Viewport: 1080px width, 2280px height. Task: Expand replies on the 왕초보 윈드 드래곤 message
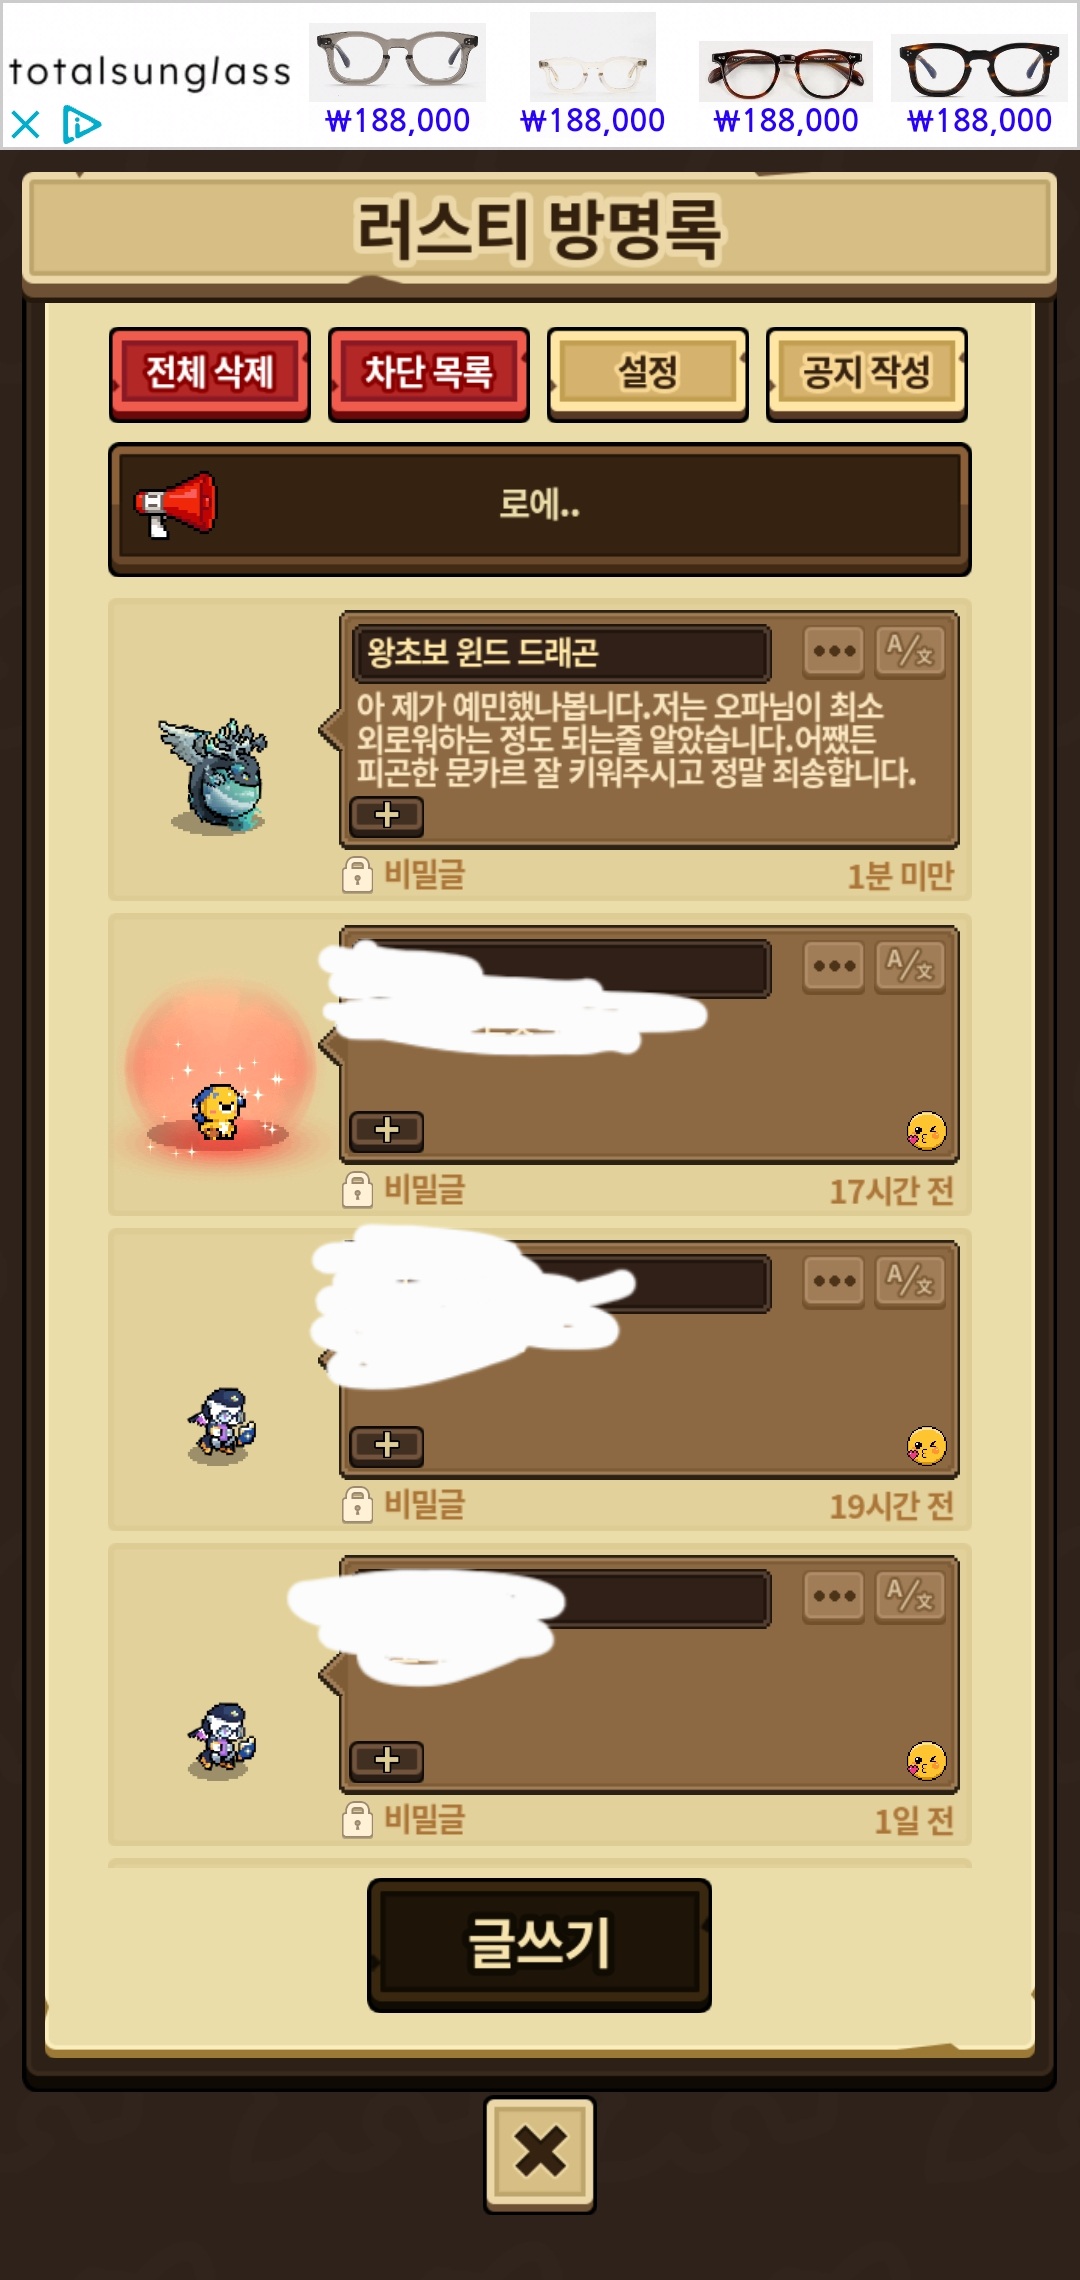pyautogui.click(x=387, y=816)
